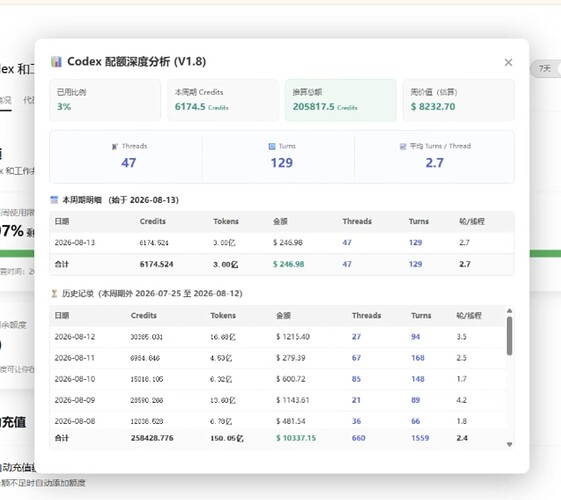
Task: Click the 本周期 Credits 6174.5 card
Action: point(223,100)
